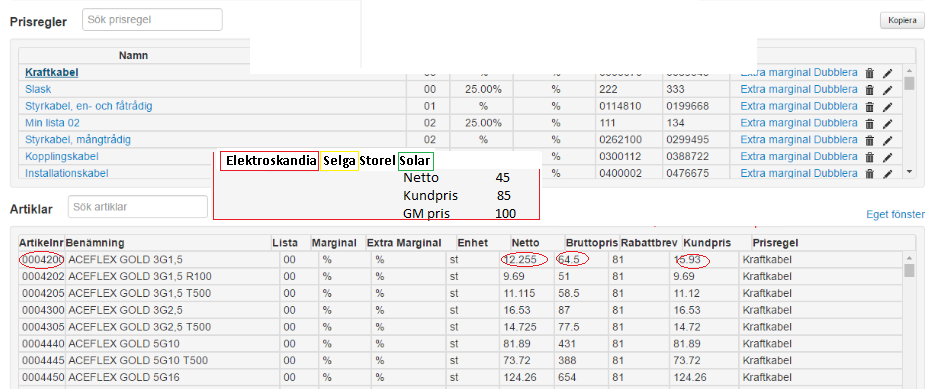Edit the Slask price rule with pencil icon
The height and width of the screenshot is (389, 931).
[887, 90]
